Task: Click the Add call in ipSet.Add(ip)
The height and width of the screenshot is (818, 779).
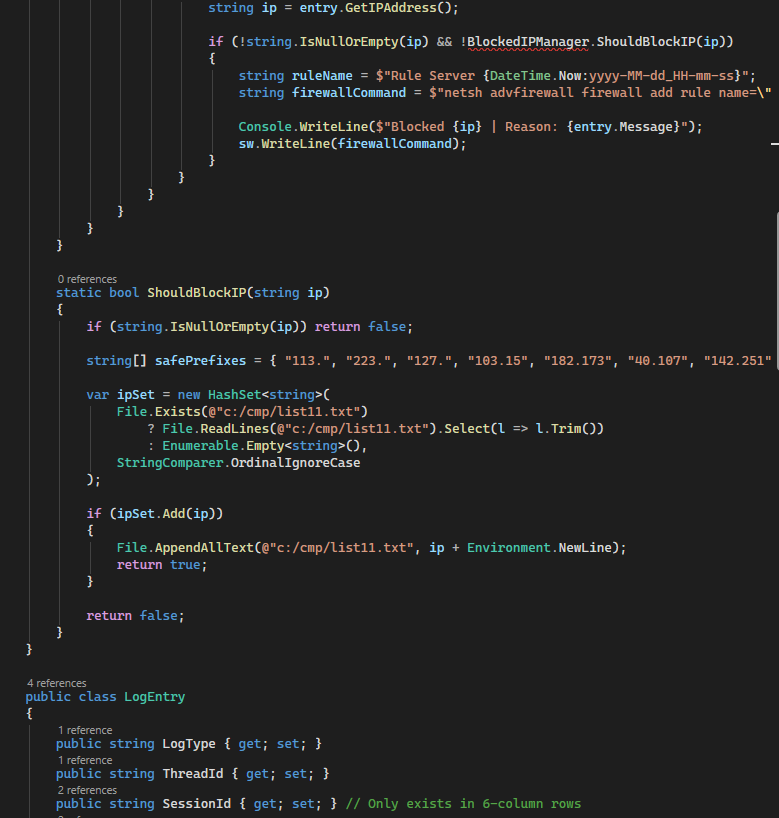Action: pyautogui.click(x=174, y=514)
